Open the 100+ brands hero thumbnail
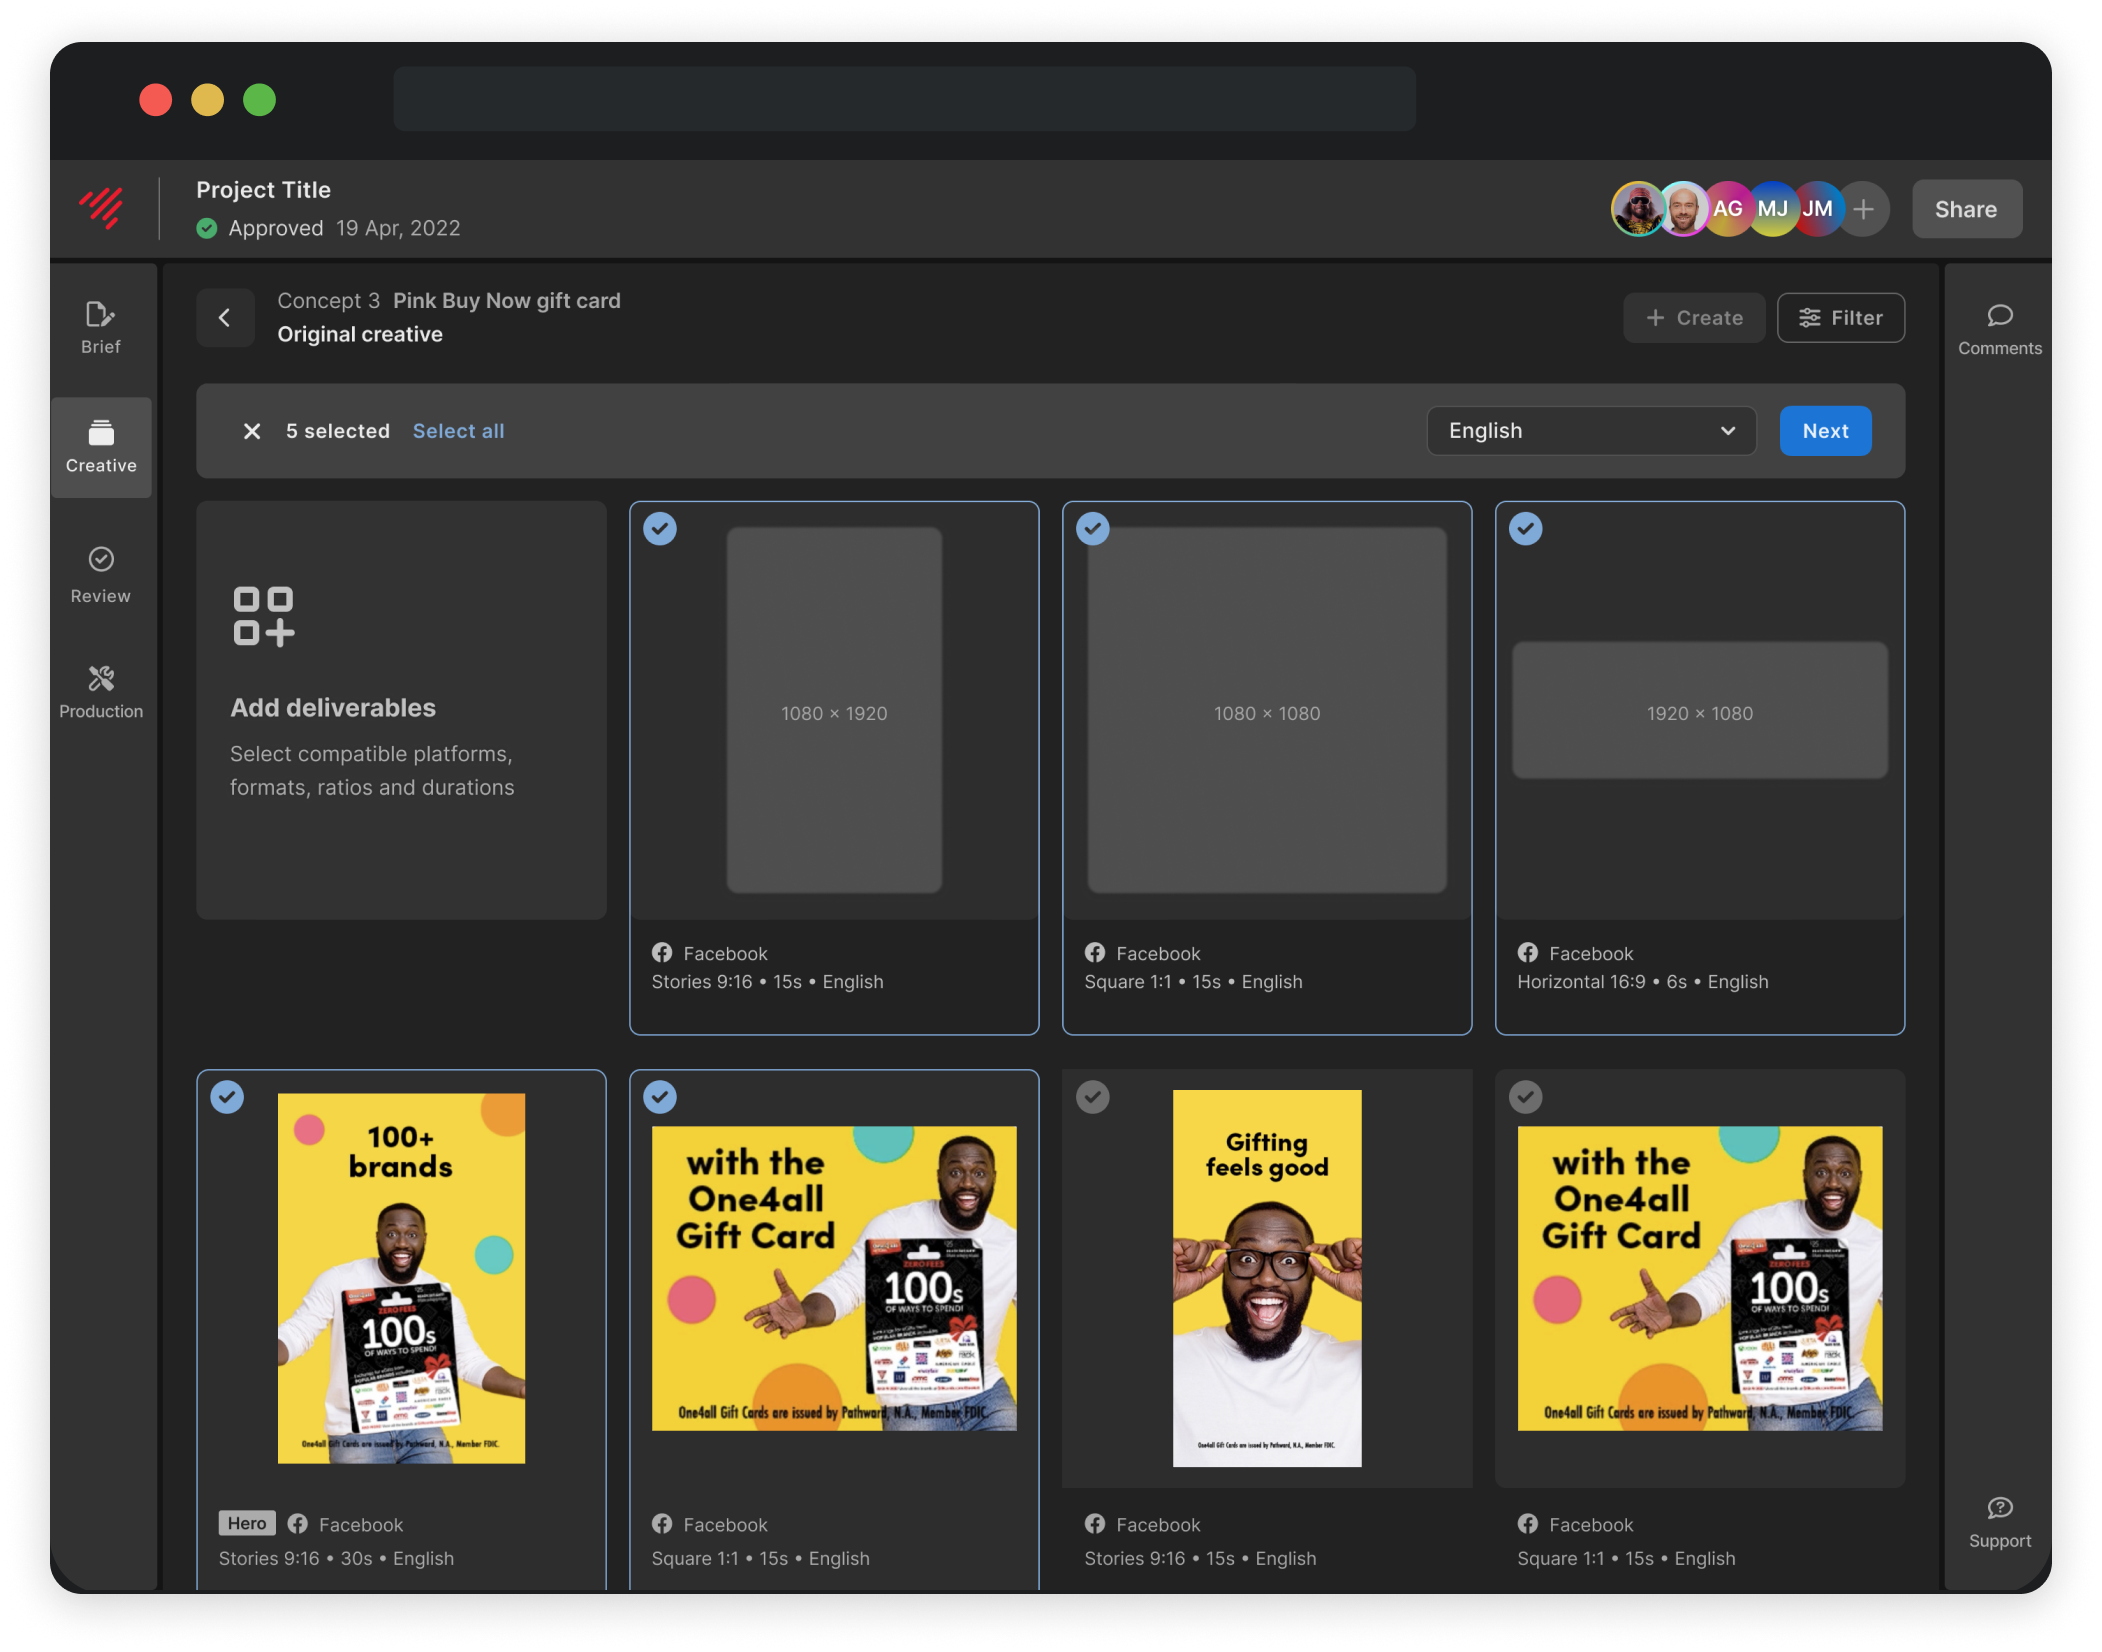Viewport: 2102px width, 1652px height. pos(401,1277)
